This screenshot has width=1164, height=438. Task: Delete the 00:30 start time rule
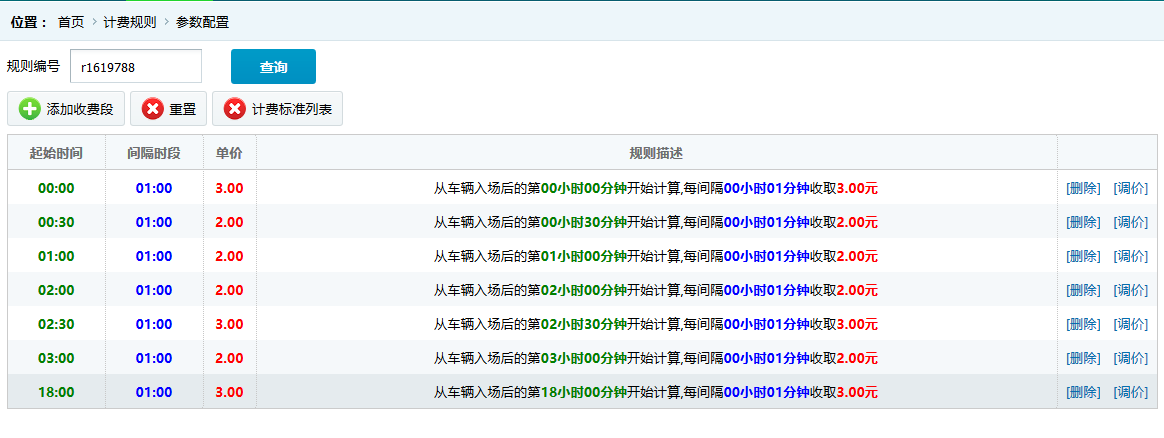(x=1083, y=222)
